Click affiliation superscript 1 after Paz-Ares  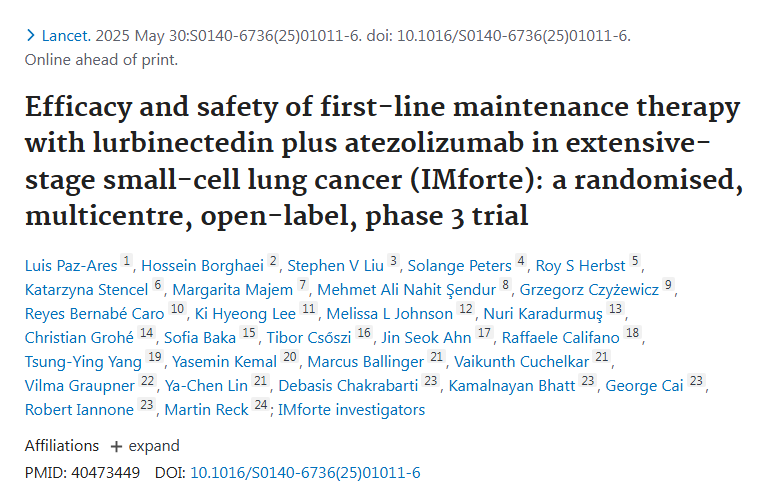(126, 261)
